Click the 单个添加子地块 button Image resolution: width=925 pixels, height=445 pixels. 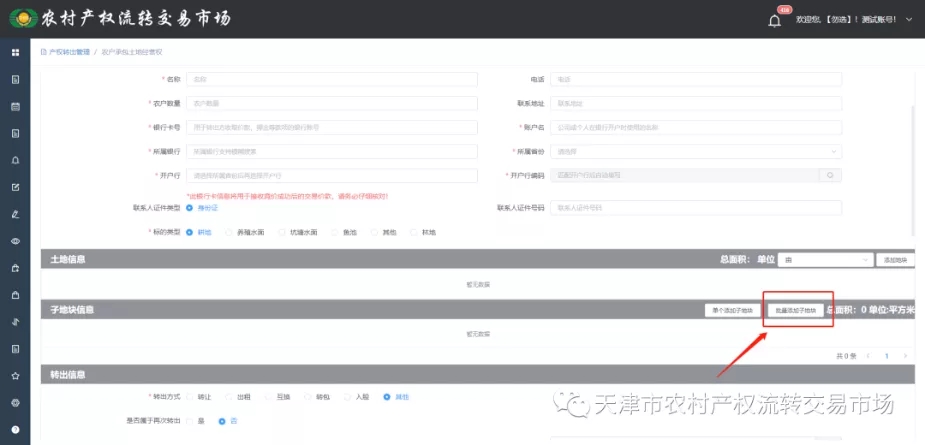click(732, 311)
